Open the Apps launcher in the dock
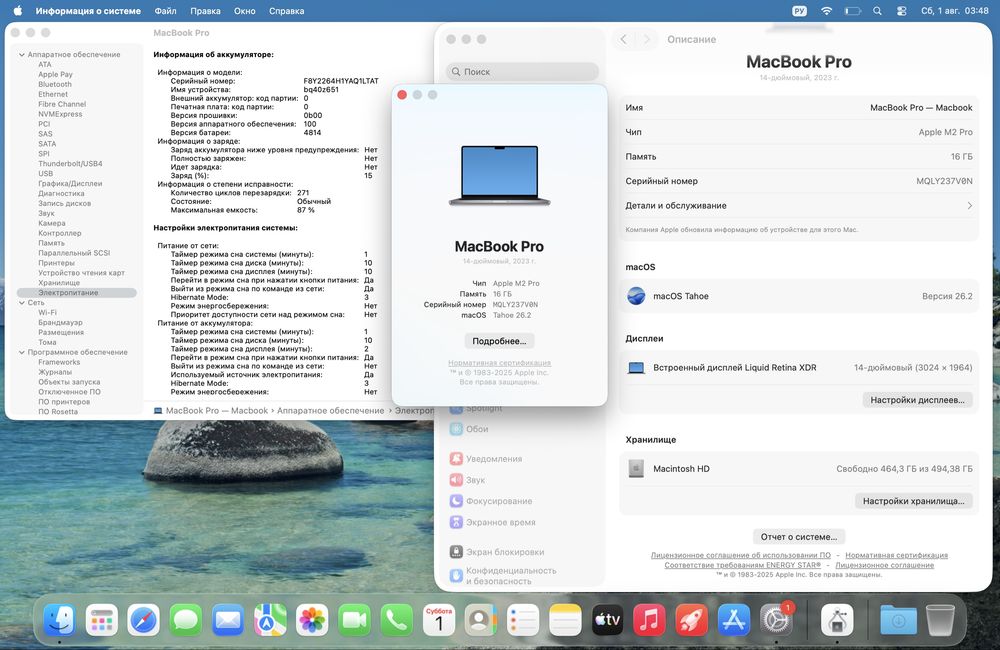 click(102, 619)
